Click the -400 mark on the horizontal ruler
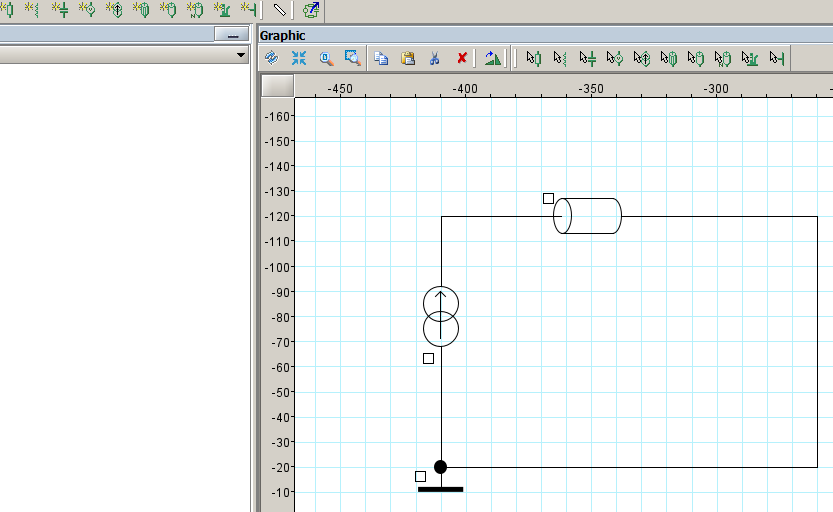The height and width of the screenshot is (512, 833). click(x=465, y=89)
